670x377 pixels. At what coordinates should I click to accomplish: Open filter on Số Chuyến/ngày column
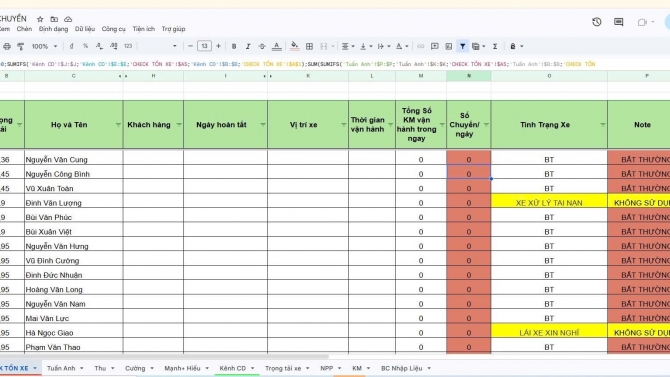(x=486, y=125)
